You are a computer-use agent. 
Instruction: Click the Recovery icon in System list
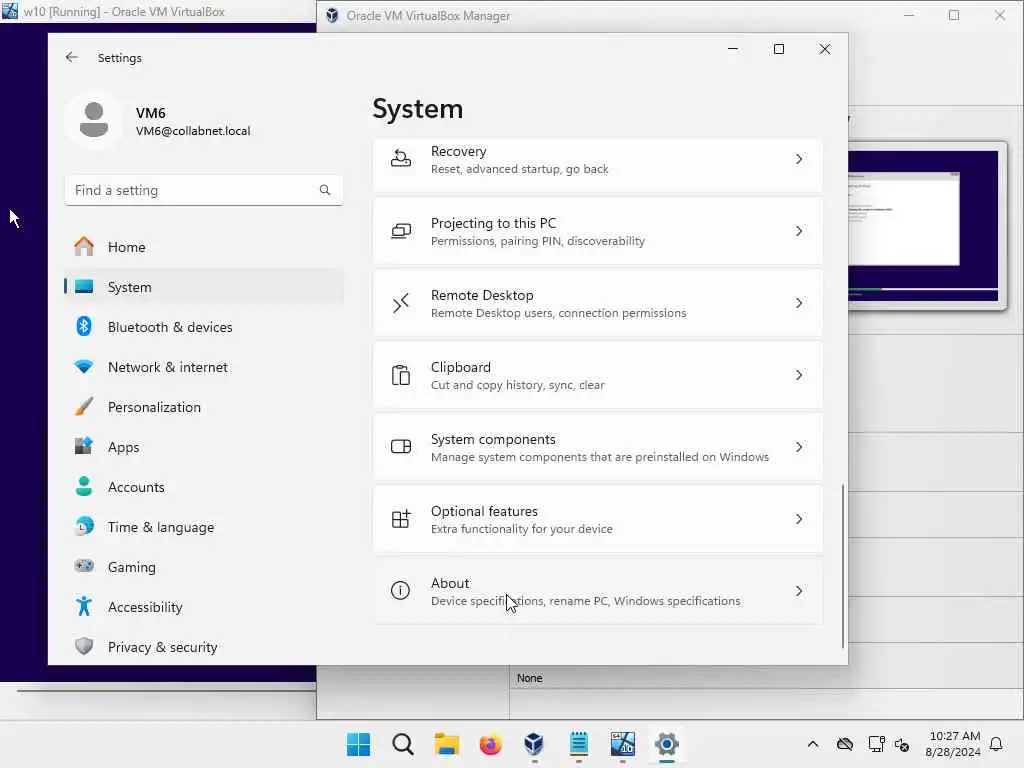400,159
